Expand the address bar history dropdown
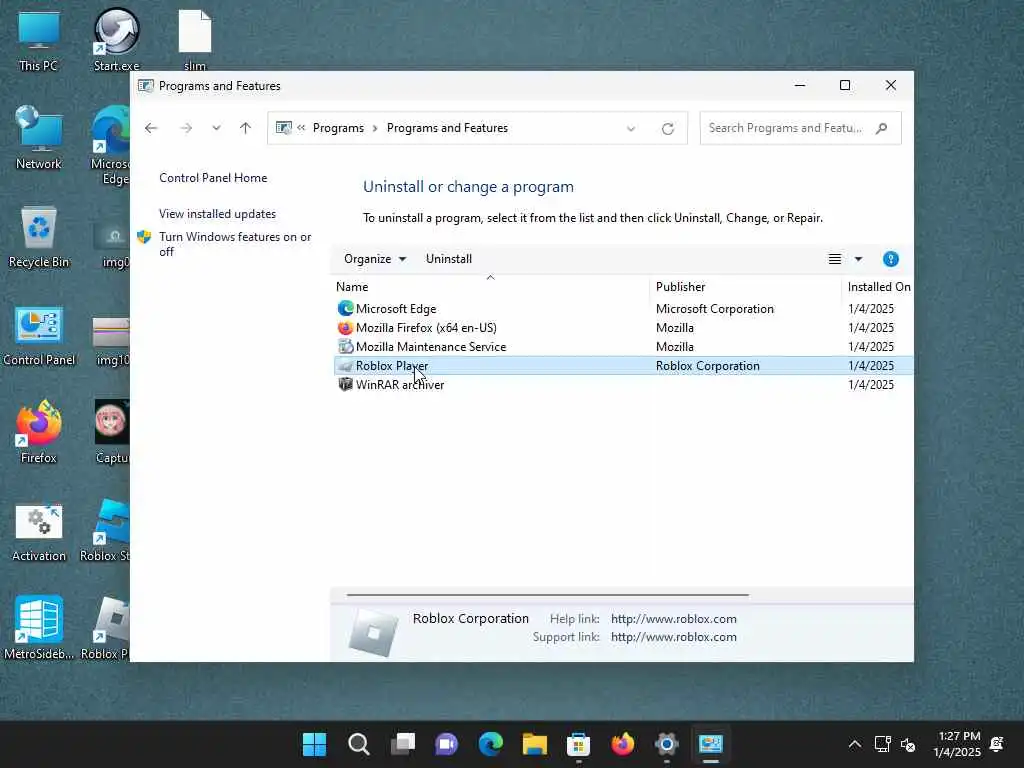Viewport: 1024px width, 768px height. pos(631,129)
